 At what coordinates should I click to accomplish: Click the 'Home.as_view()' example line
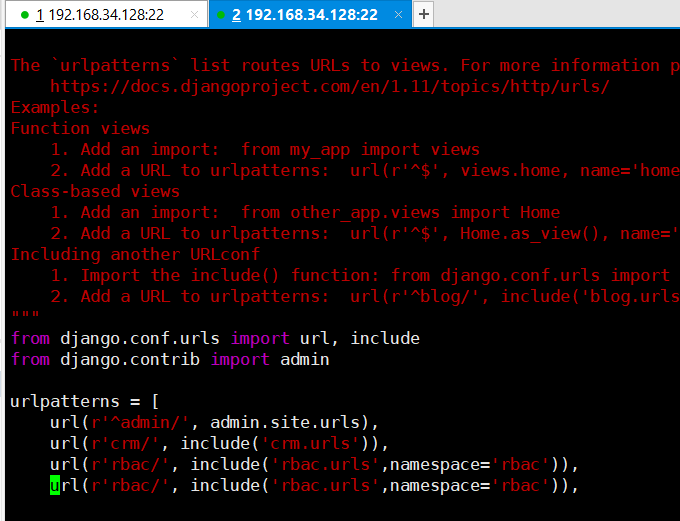[x=365, y=233]
